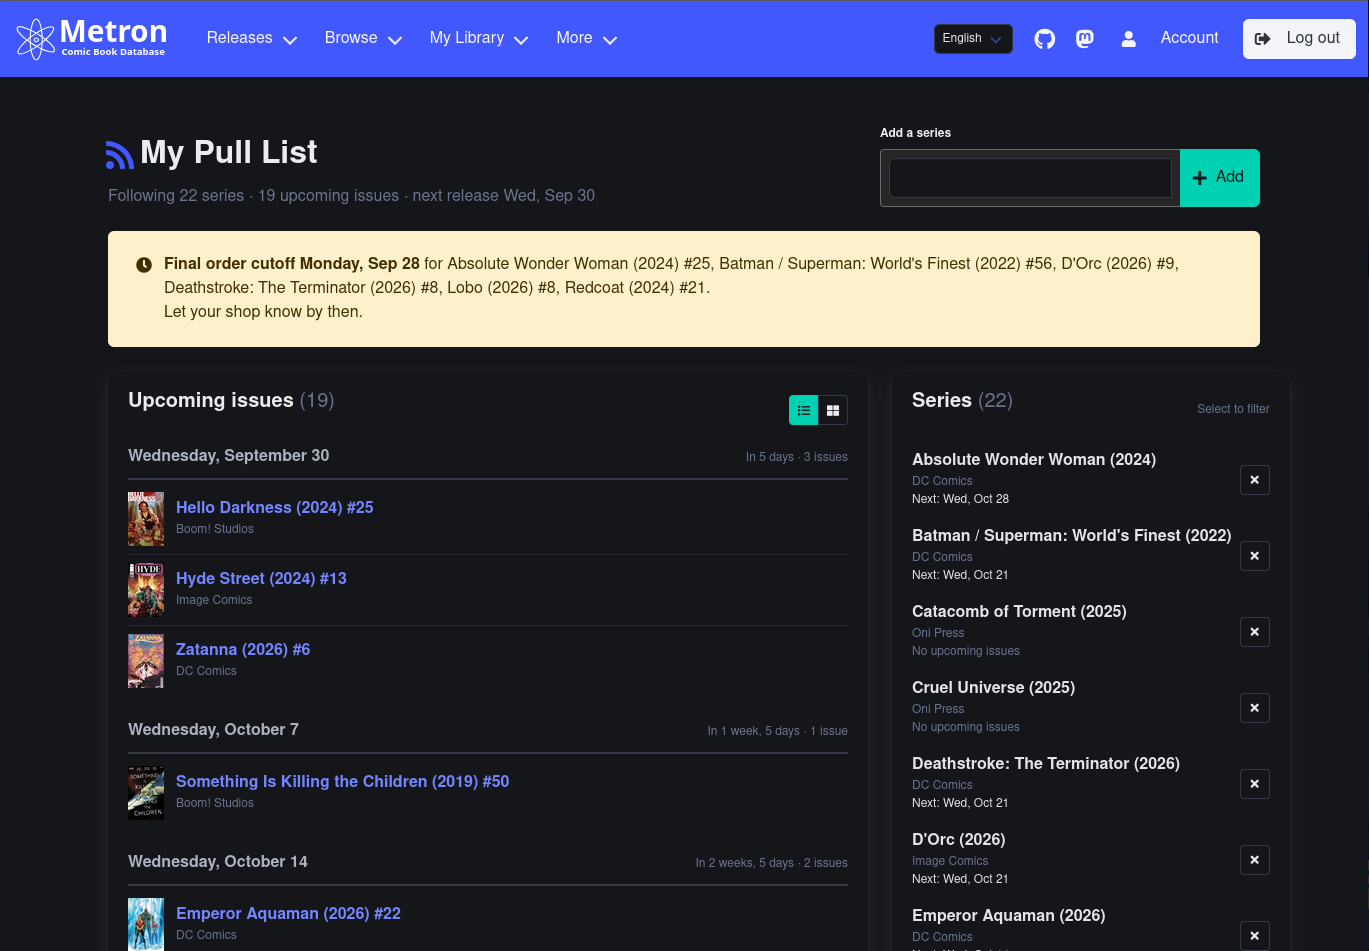
Task: Open Hello Darkness (2024) #25 issue
Action: (x=275, y=507)
